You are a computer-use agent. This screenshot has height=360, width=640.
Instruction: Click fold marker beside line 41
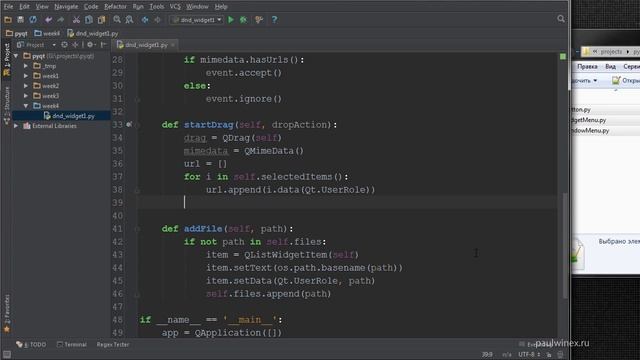click(x=138, y=229)
